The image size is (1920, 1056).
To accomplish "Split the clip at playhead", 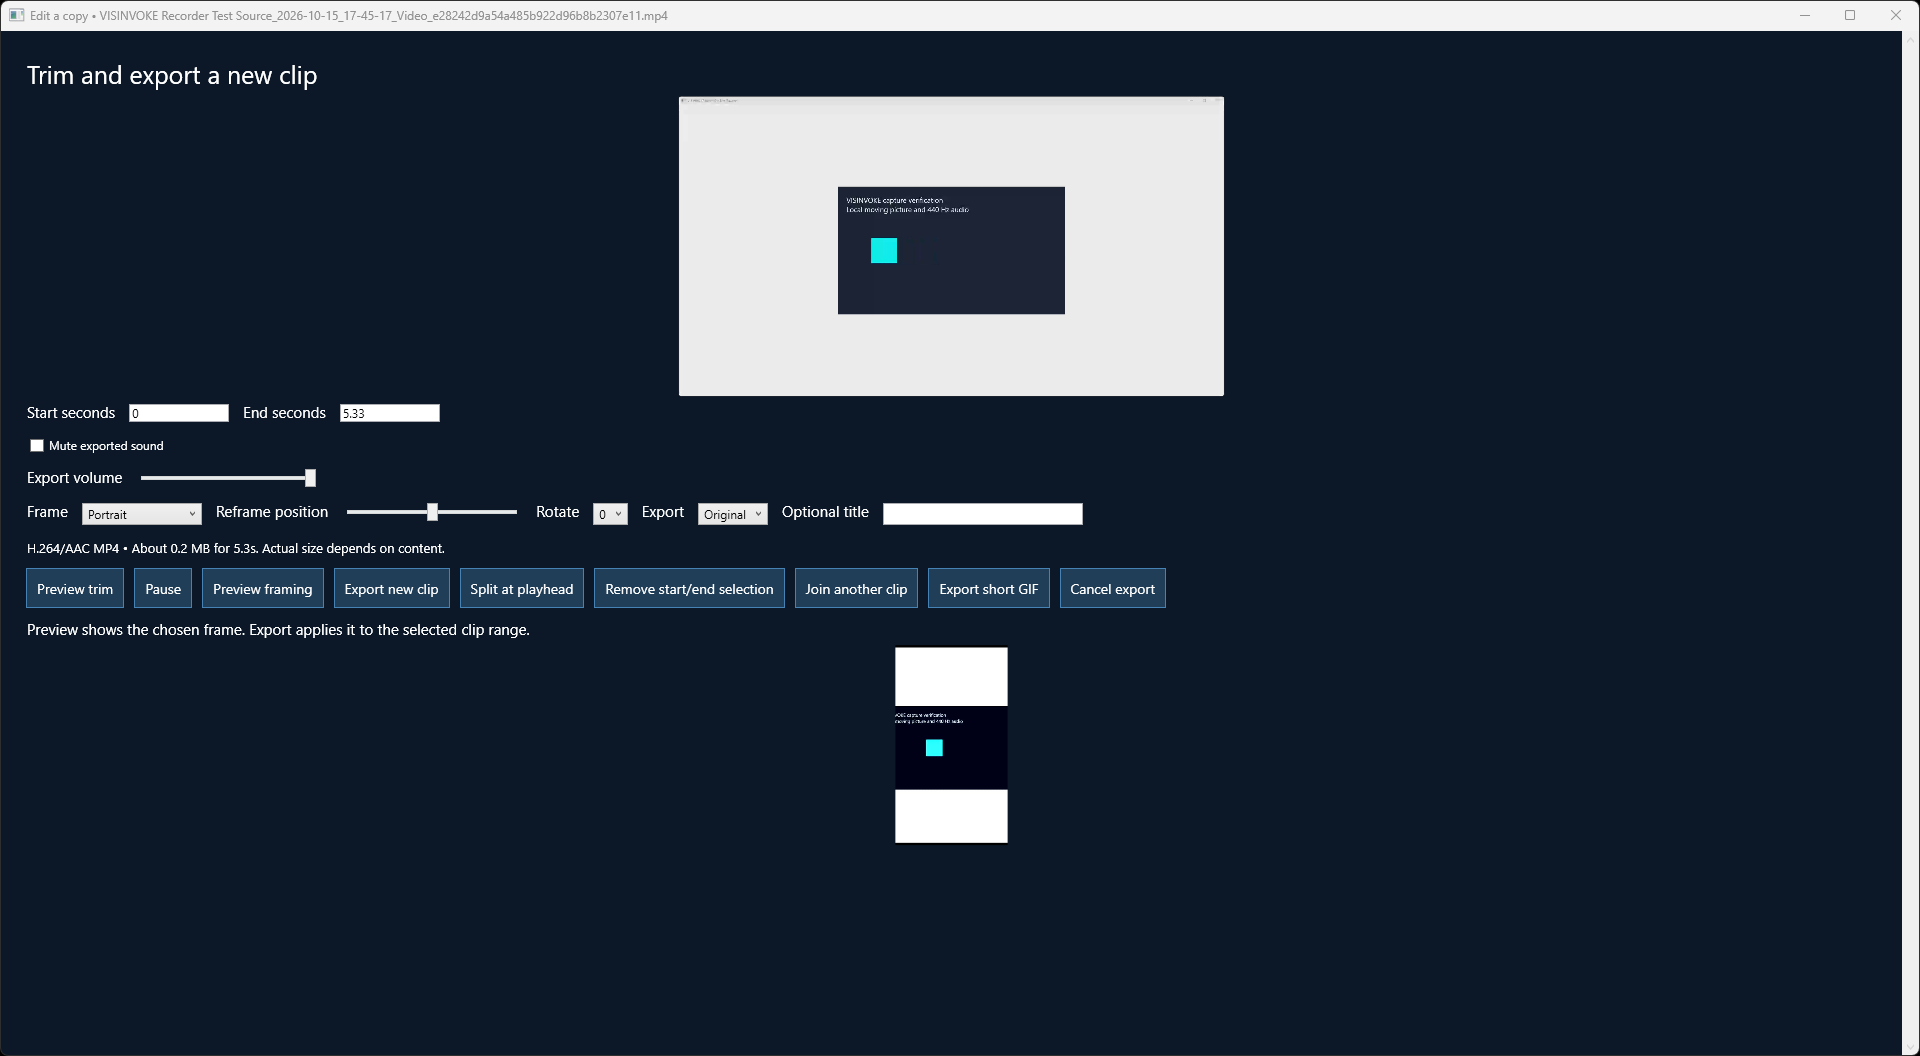I will coord(521,588).
